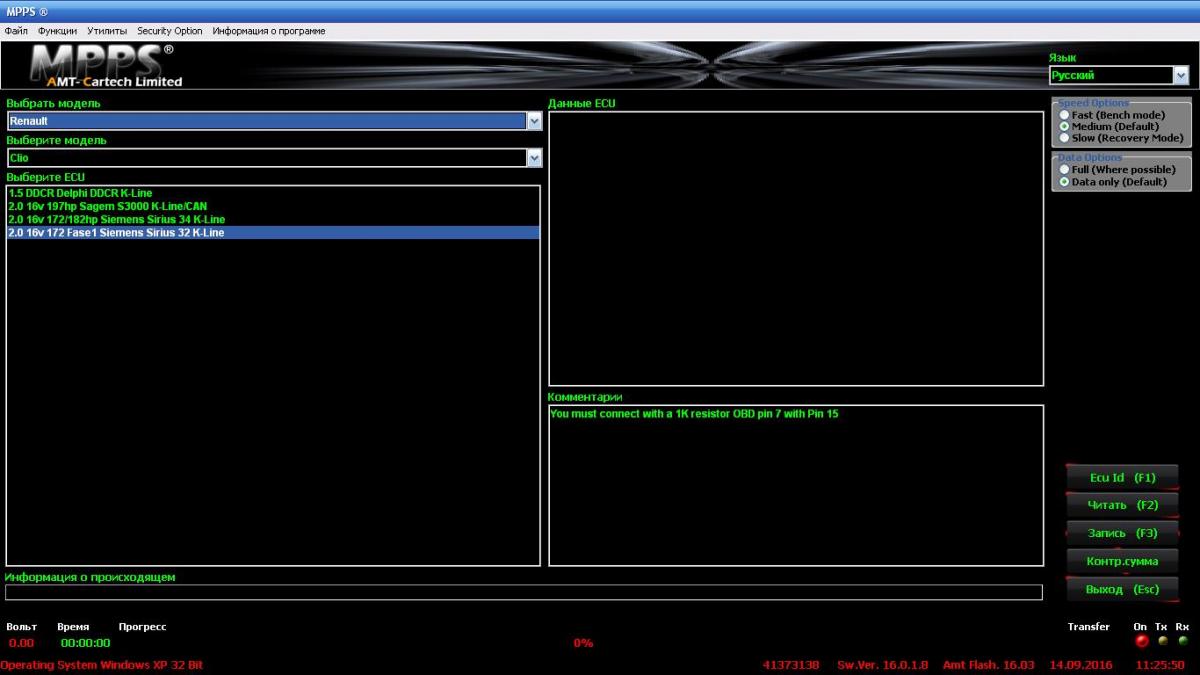Open the Файл menu
Screen dimensions: 1200x675
16,31
